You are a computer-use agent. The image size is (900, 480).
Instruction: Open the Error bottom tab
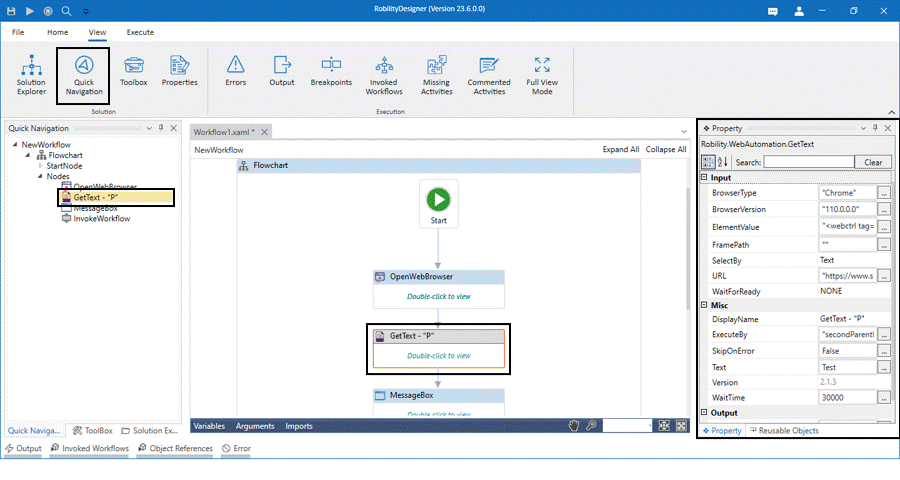click(x=236, y=448)
